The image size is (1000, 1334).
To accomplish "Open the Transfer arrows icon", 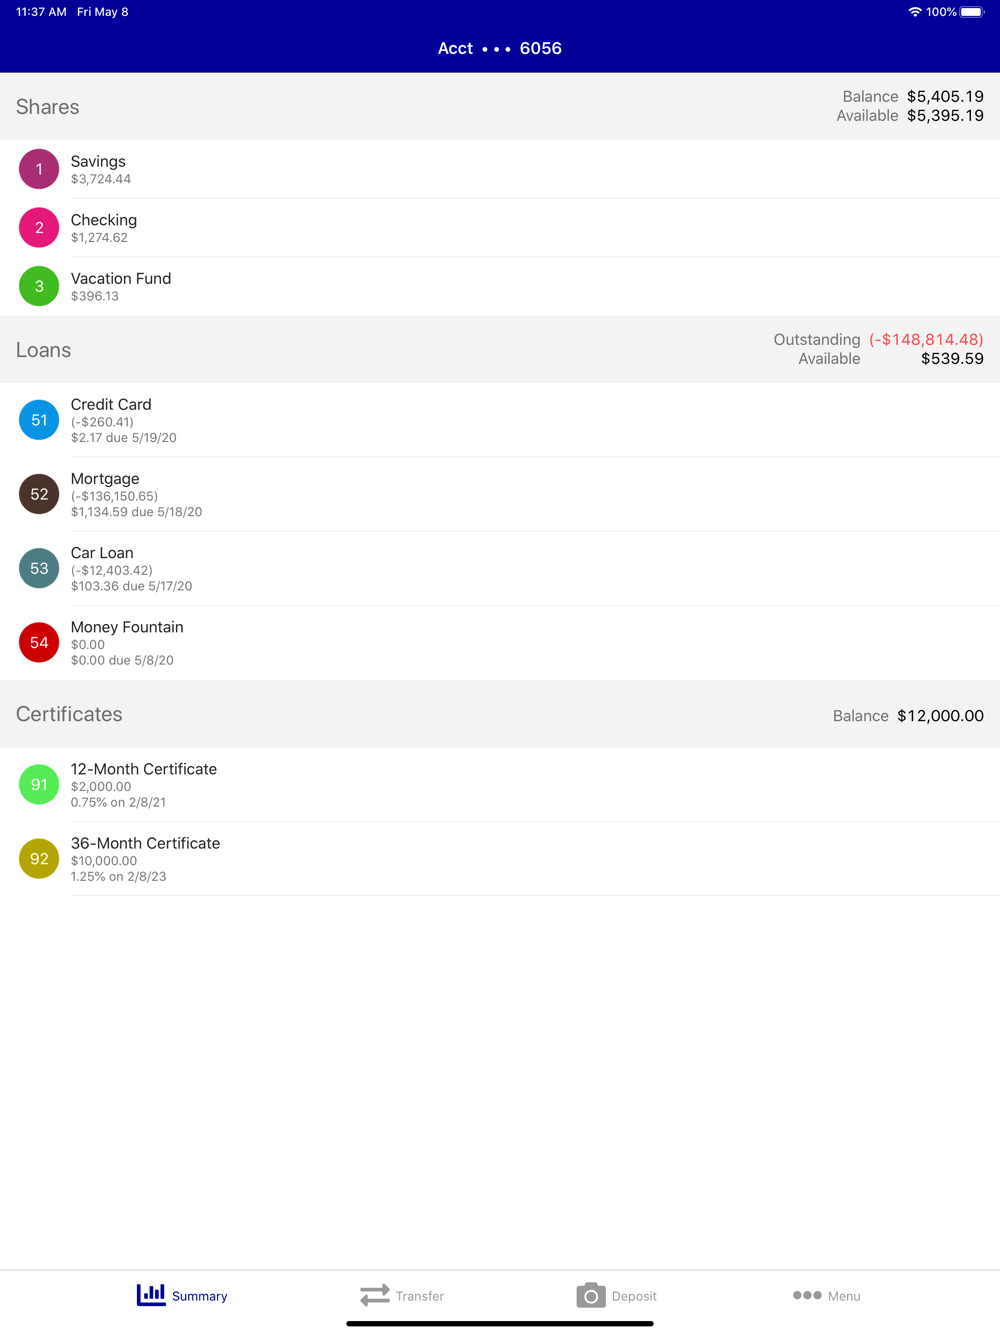I will 375,1295.
